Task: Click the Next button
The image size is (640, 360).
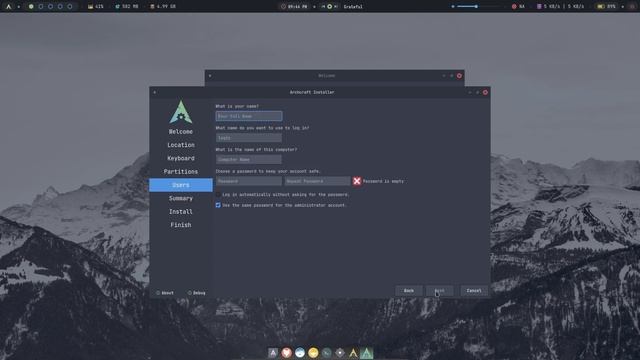Action: pos(440,291)
